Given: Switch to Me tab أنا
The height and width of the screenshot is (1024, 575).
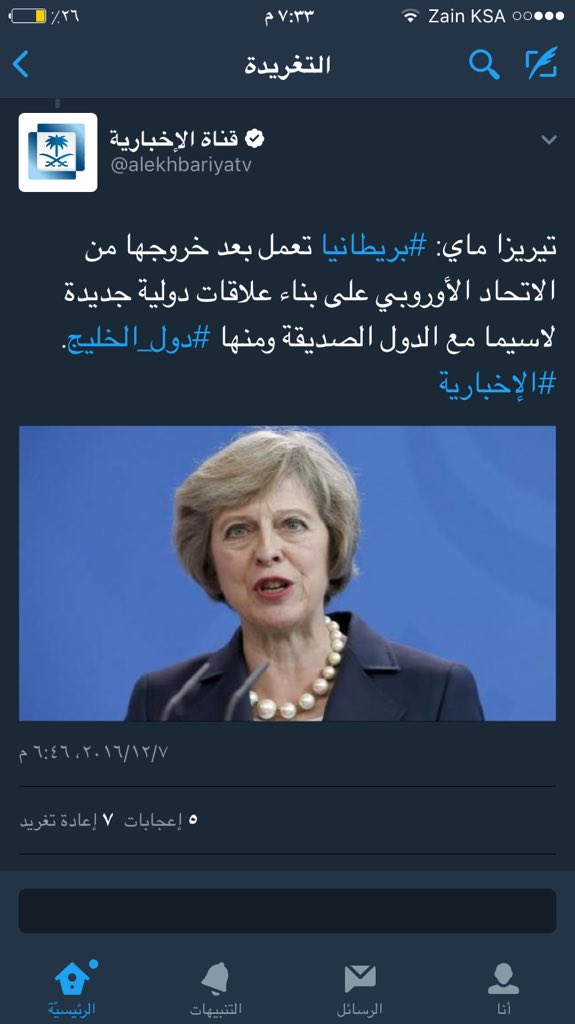Looking at the screenshot, I should [x=503, y=988].
